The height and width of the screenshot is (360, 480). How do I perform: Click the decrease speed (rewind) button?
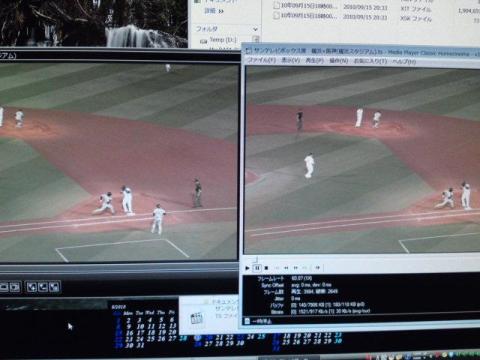[x=286, y=268]
